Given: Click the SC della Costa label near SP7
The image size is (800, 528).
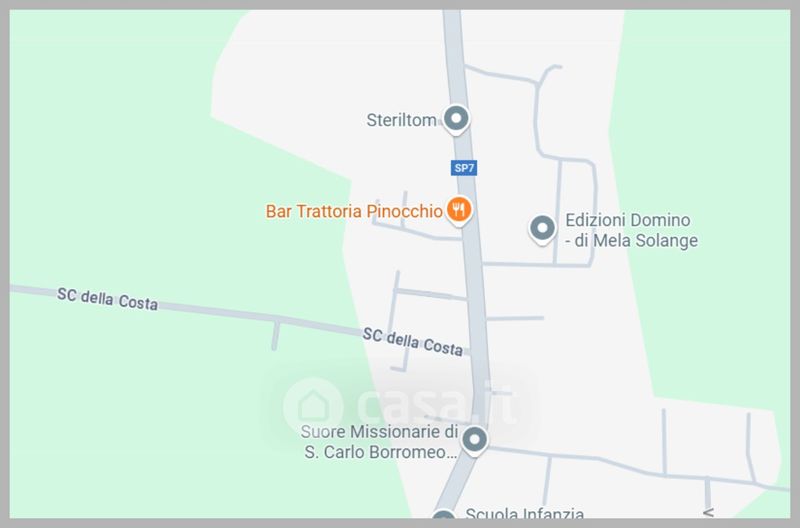Looking at the screenshot, I should (413, 342).
